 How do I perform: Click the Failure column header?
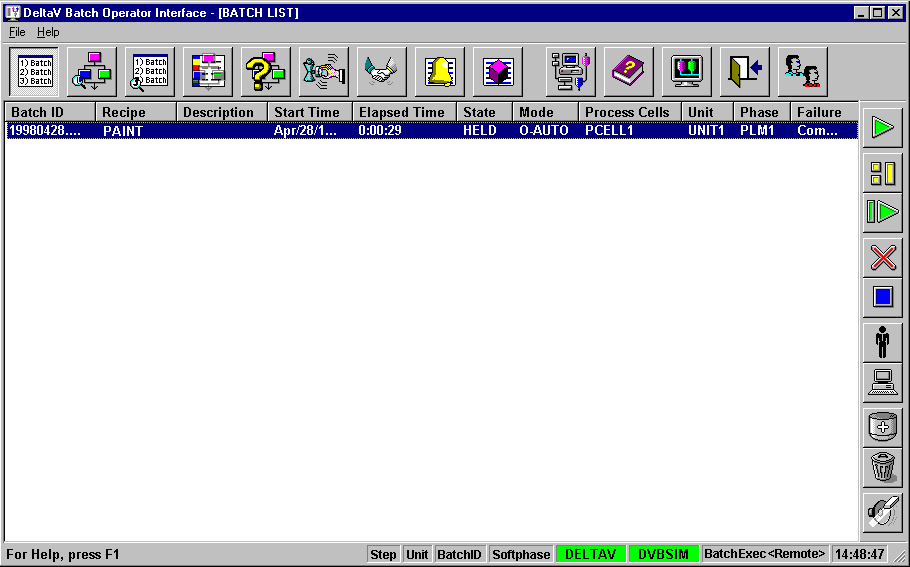pos(825,112)
